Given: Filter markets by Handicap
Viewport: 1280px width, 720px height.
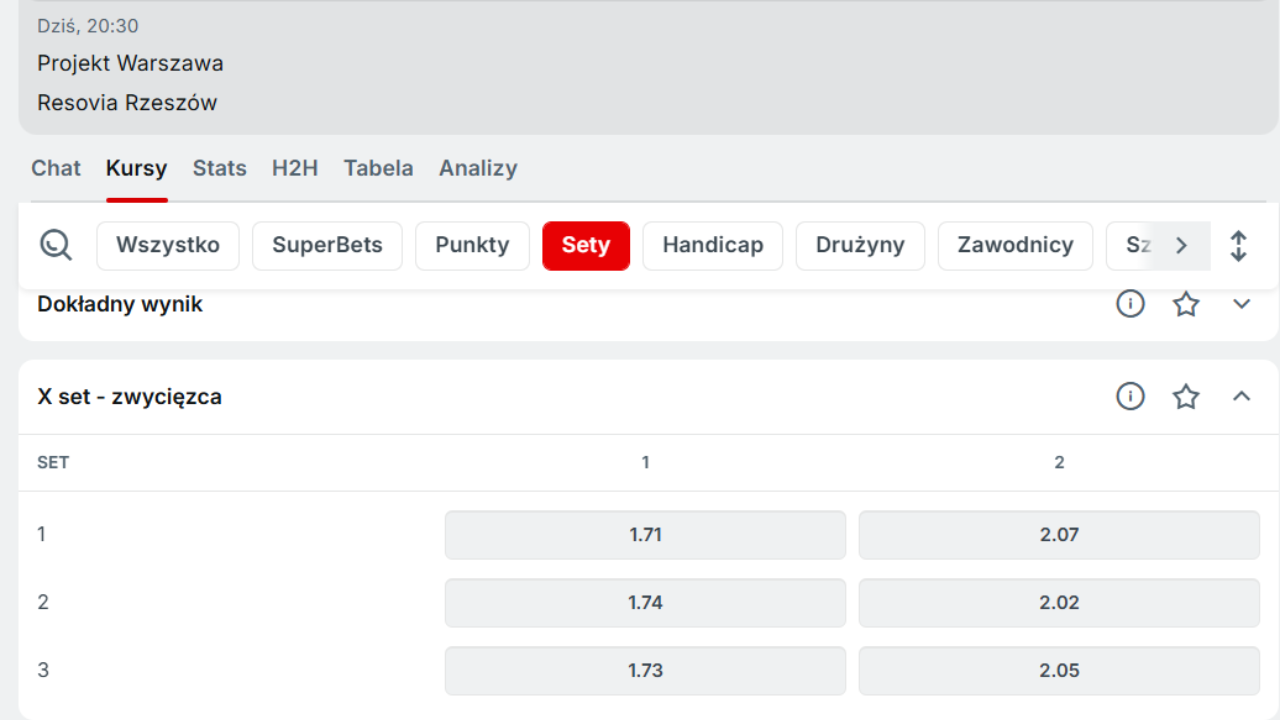Looking at the screenshot, I should coord(712,246).
